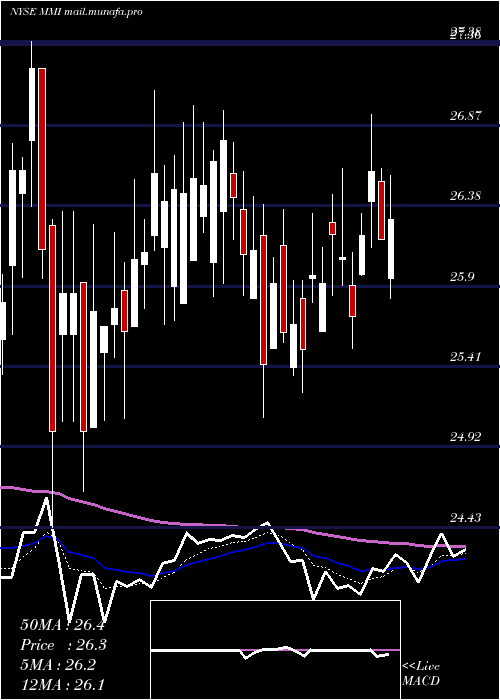This screenshot has height=700, width=500.
Task: Click the Price : 26.3 readout
Action: point(63,645)
